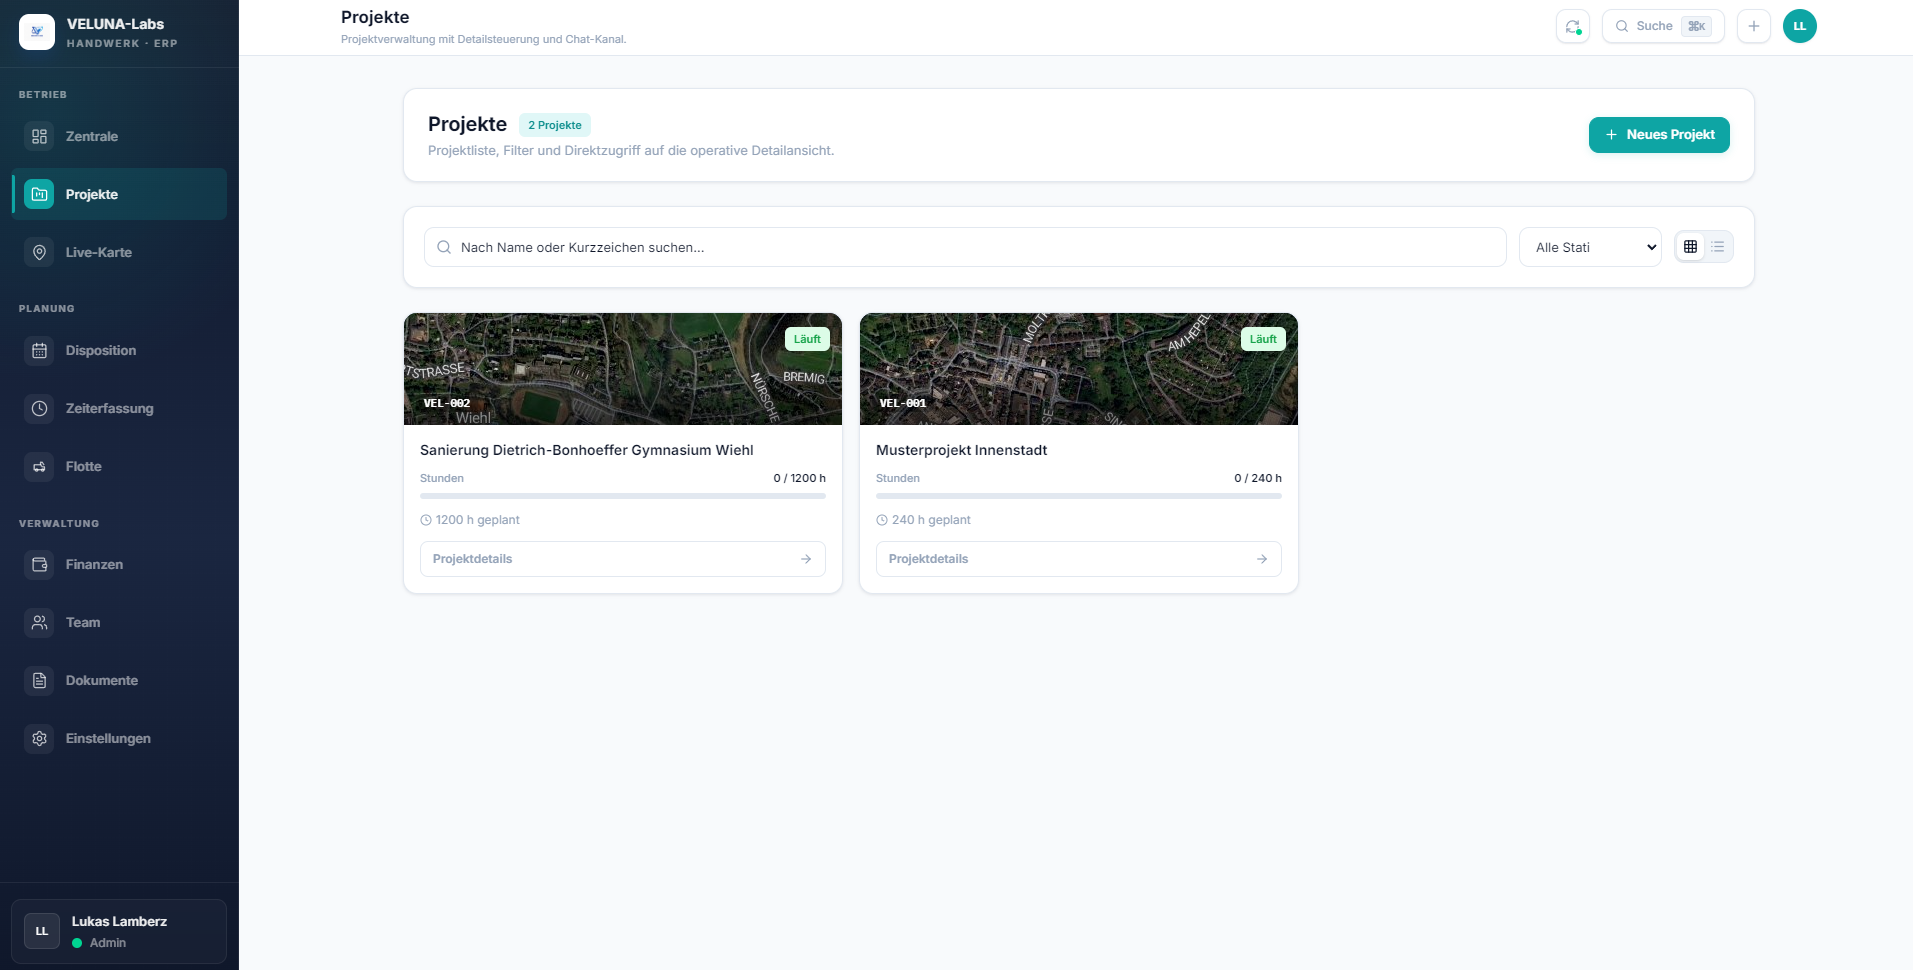
Task: Click the sync refresh icon in header
Action: (1572, 27)
